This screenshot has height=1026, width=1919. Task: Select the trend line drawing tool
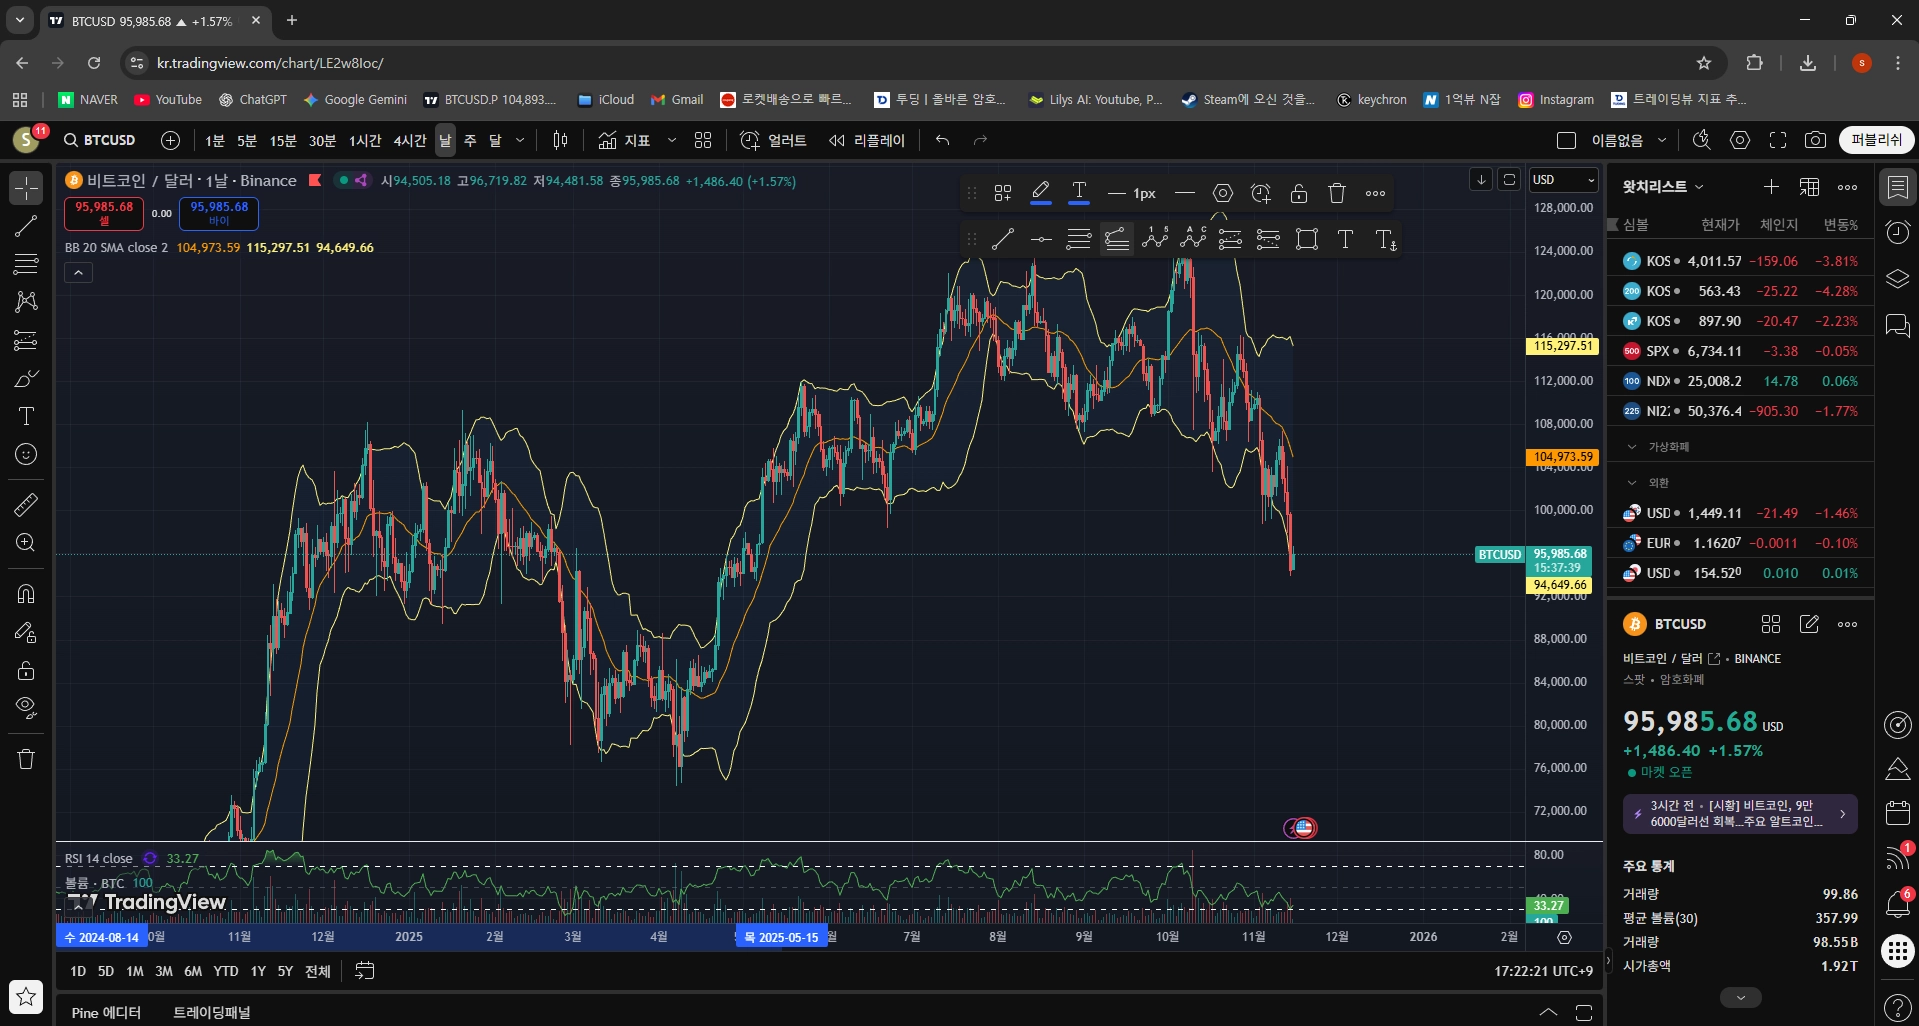(26, 226)
